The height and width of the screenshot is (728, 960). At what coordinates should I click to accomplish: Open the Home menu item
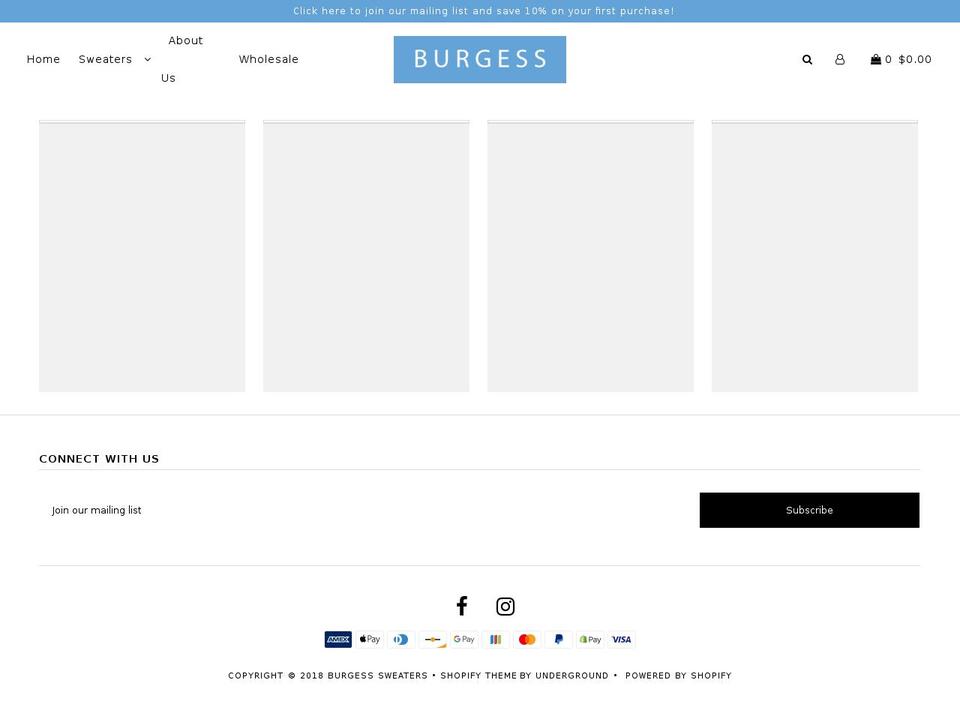43,59
